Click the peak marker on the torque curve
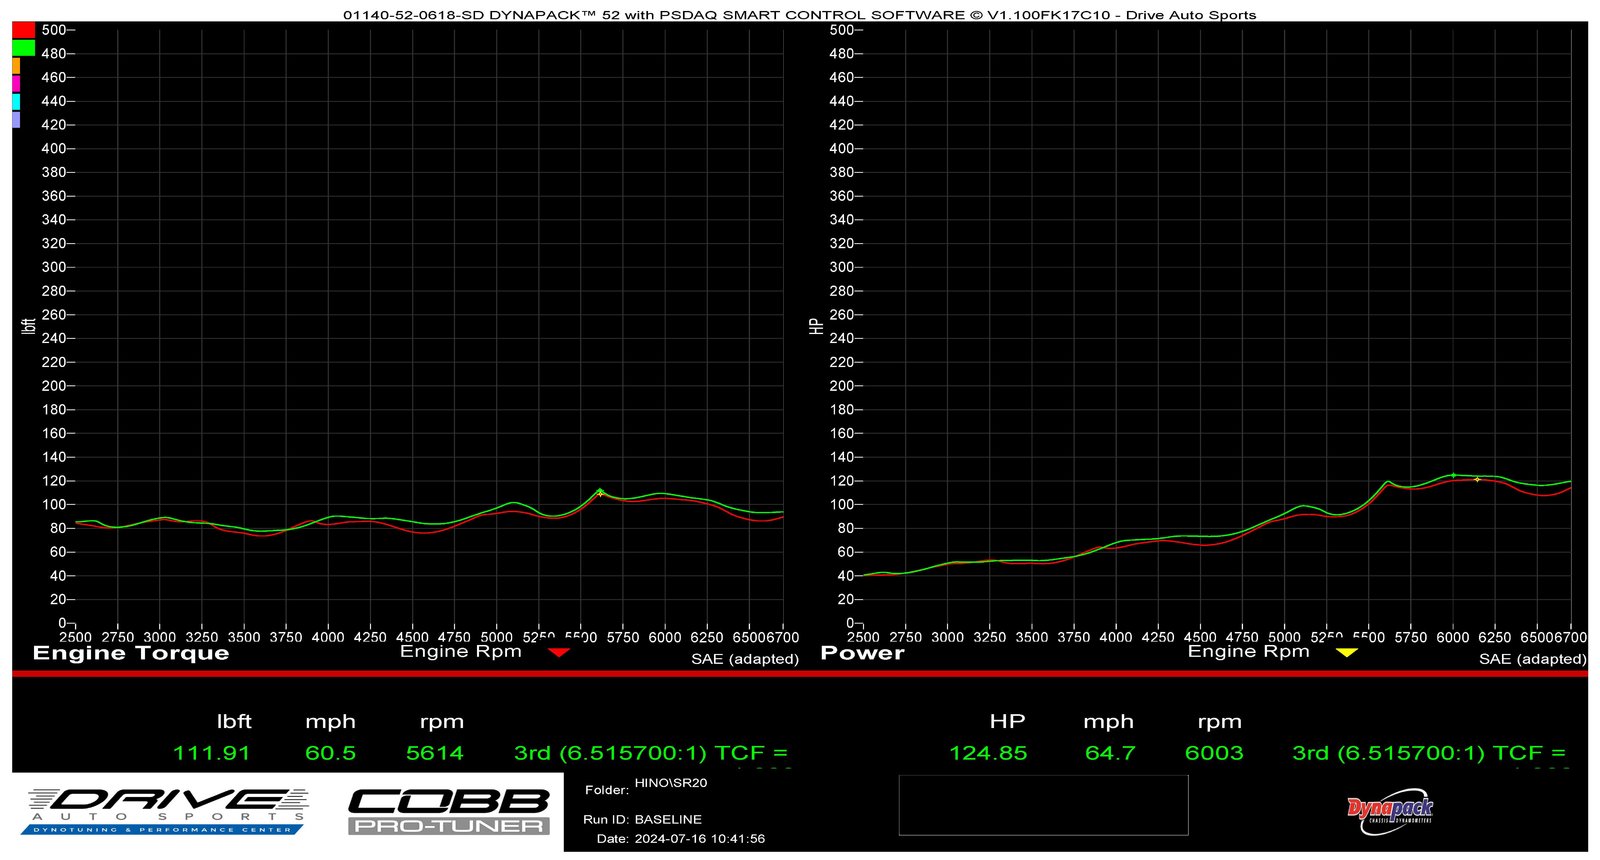The width and height of the screenshot is (1600, 860). (600, 491)
